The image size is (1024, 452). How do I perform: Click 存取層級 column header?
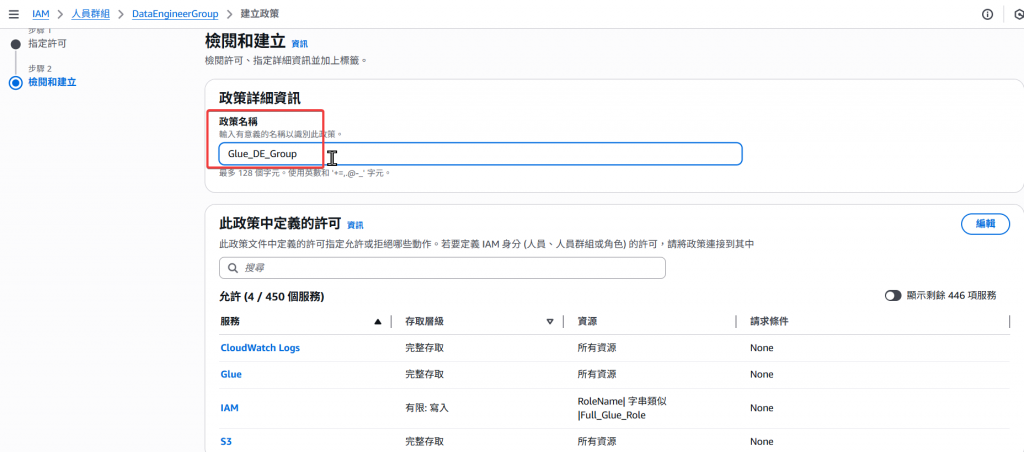pos(425,321)
